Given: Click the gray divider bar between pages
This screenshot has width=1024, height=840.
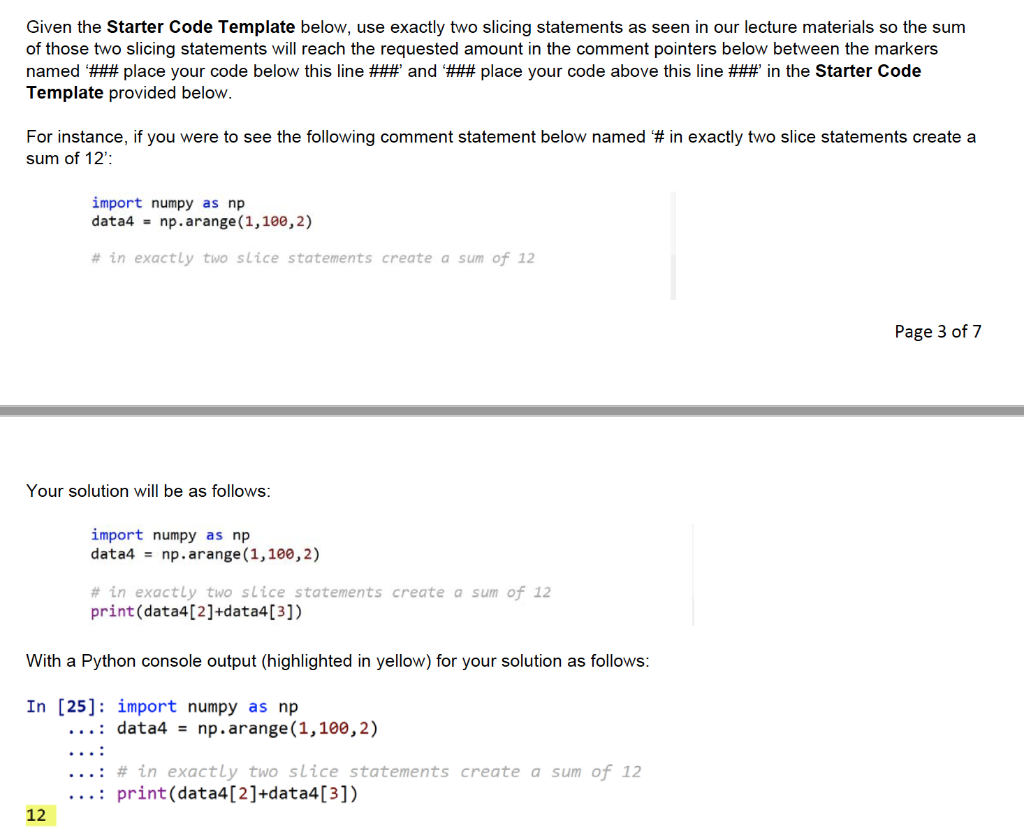Looking at the screenshot, I should click(x=512, y=408).
